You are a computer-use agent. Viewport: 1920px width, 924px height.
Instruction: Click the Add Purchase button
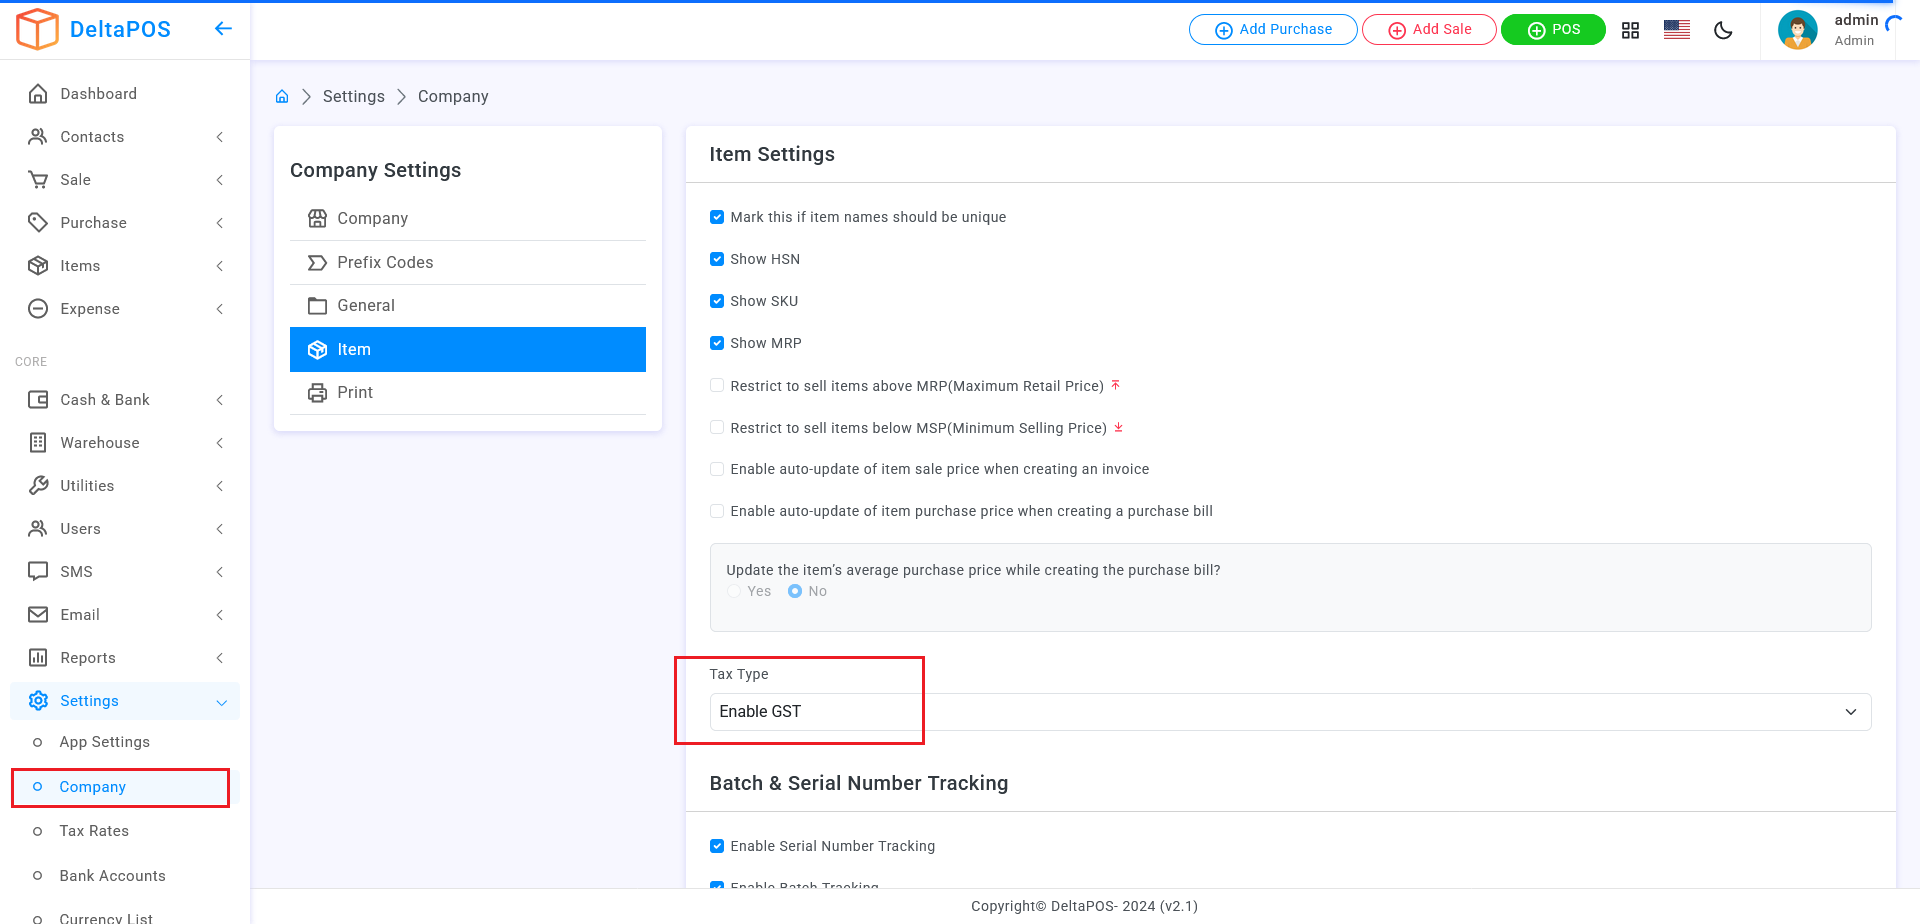pyautogui.click(x=1272, y=30)
